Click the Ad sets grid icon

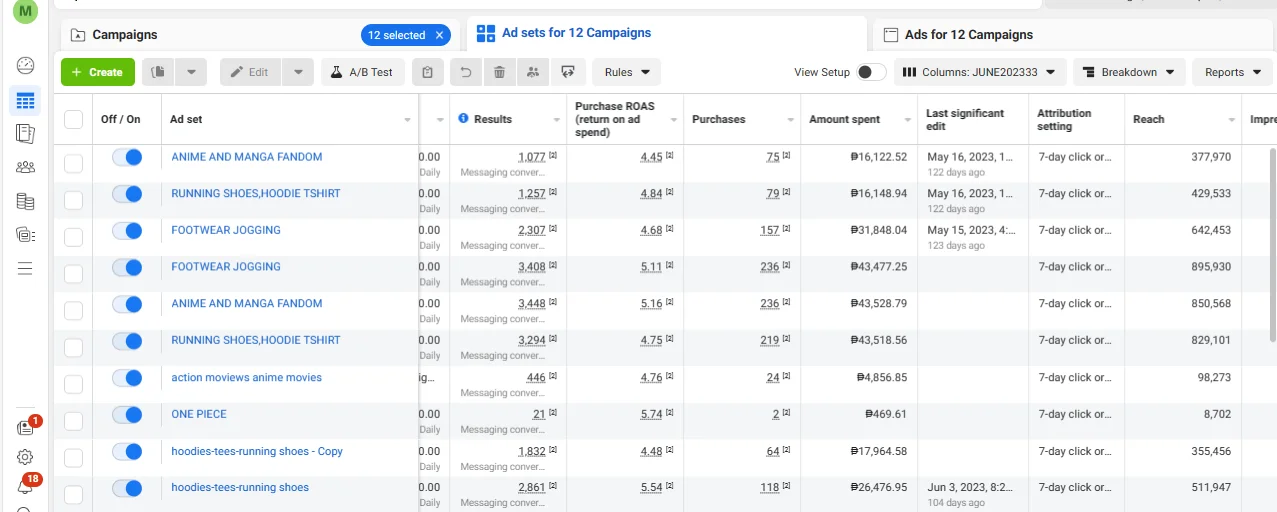pos(486,34)
